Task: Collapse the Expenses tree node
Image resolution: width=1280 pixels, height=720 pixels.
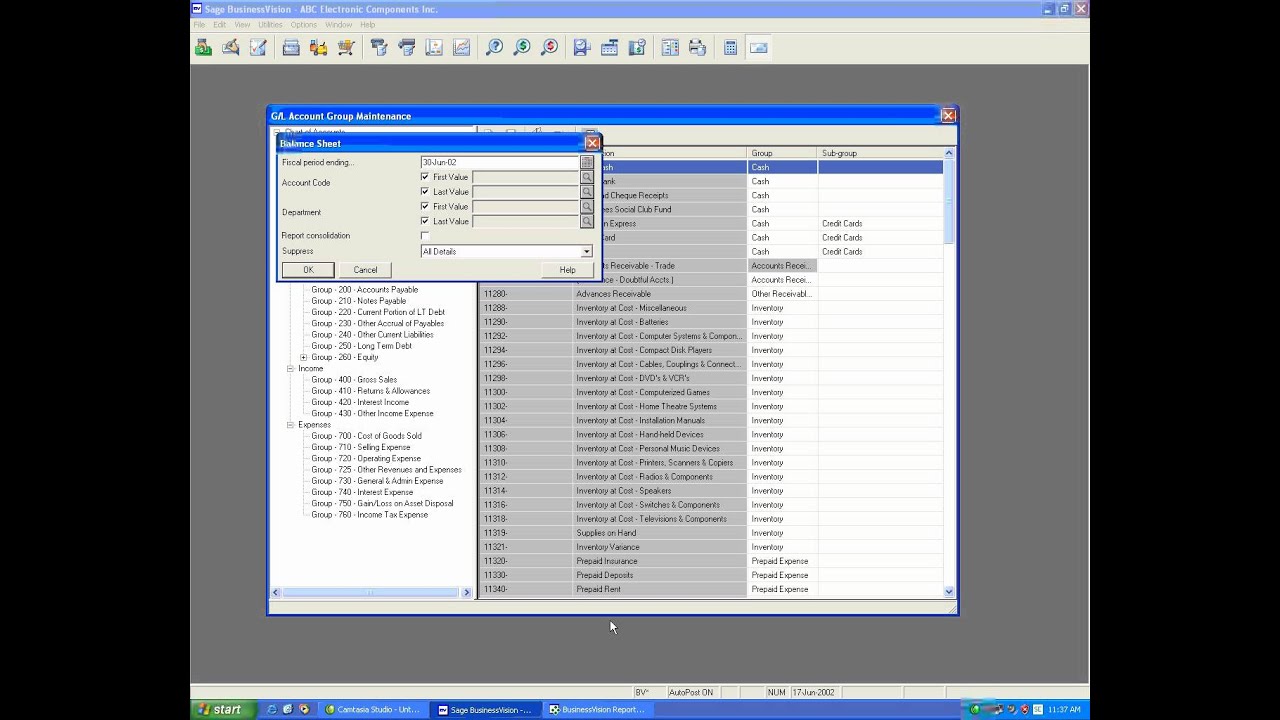Action: (x=290, y=425)
